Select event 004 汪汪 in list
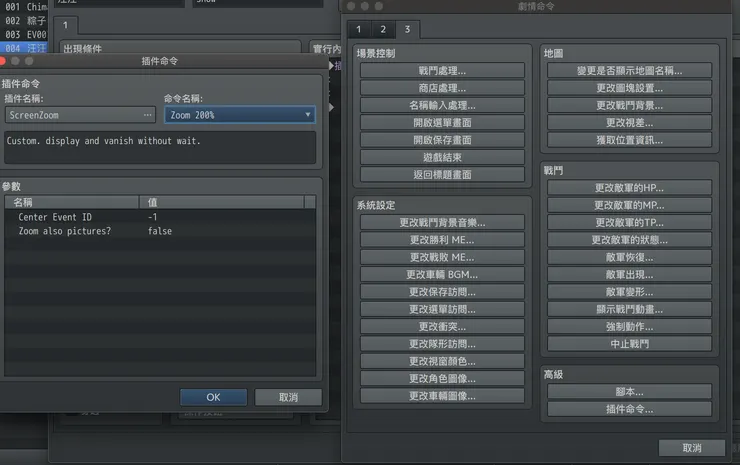Screen dimensions: 740x465 [x=24, y=48]
